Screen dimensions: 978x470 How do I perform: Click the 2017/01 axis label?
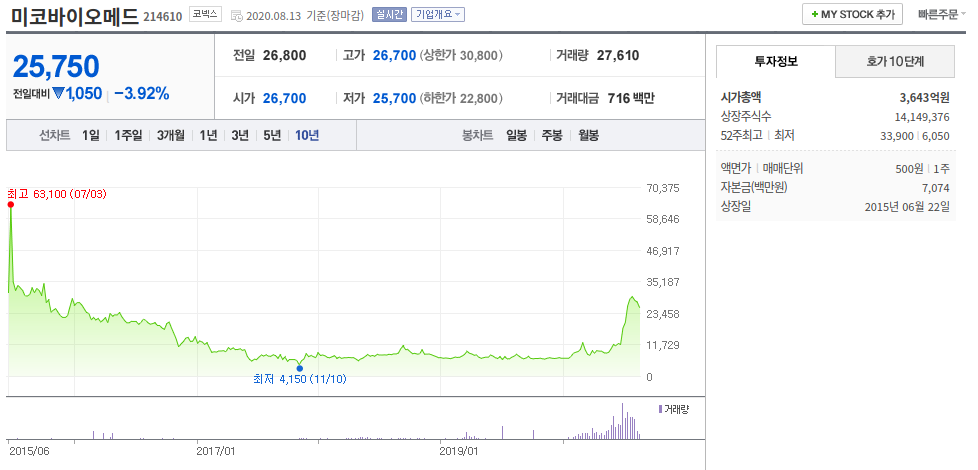(216, 450)
